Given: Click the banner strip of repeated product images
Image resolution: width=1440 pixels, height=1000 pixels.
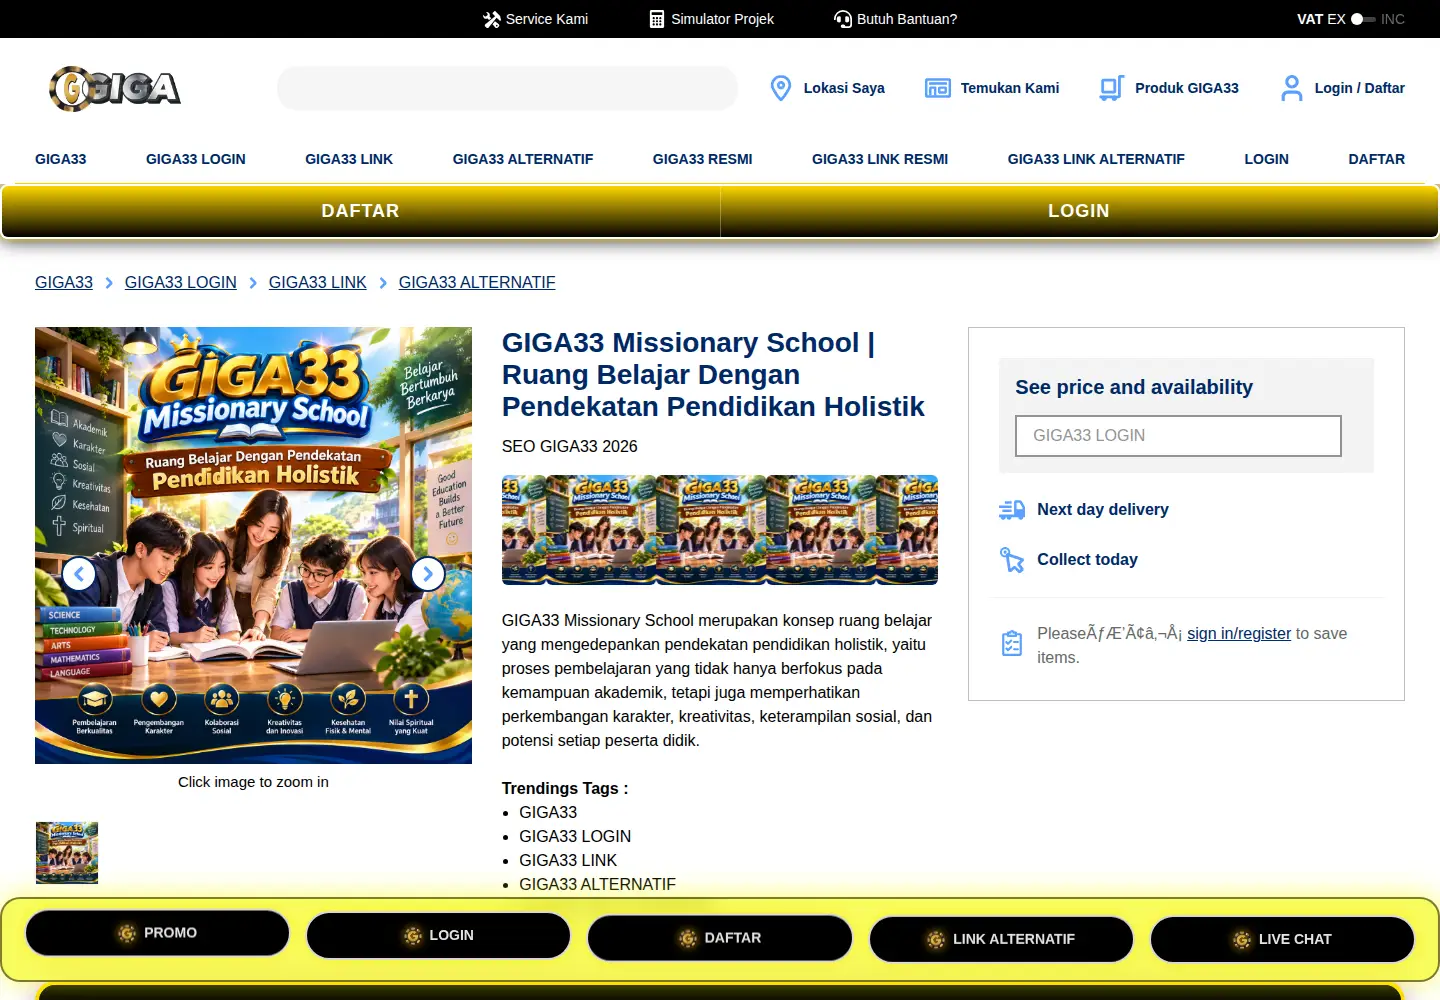Looking at the screenshot, I should (720, 530).
